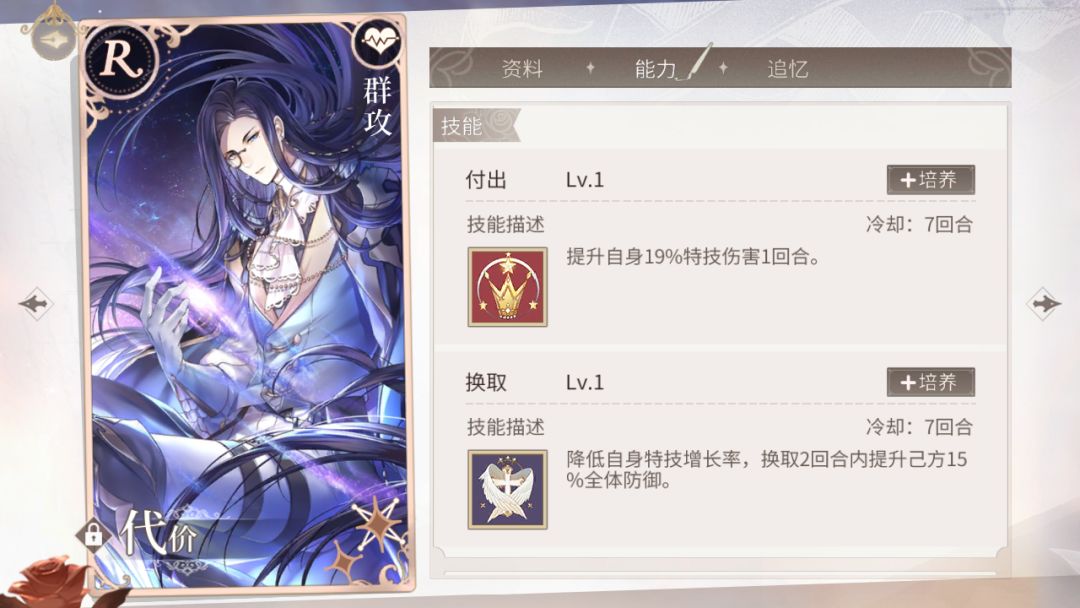Click the 技能 section header label
Image resolution: width=1080 pixels, height=608 pixels.
[461, 126]
